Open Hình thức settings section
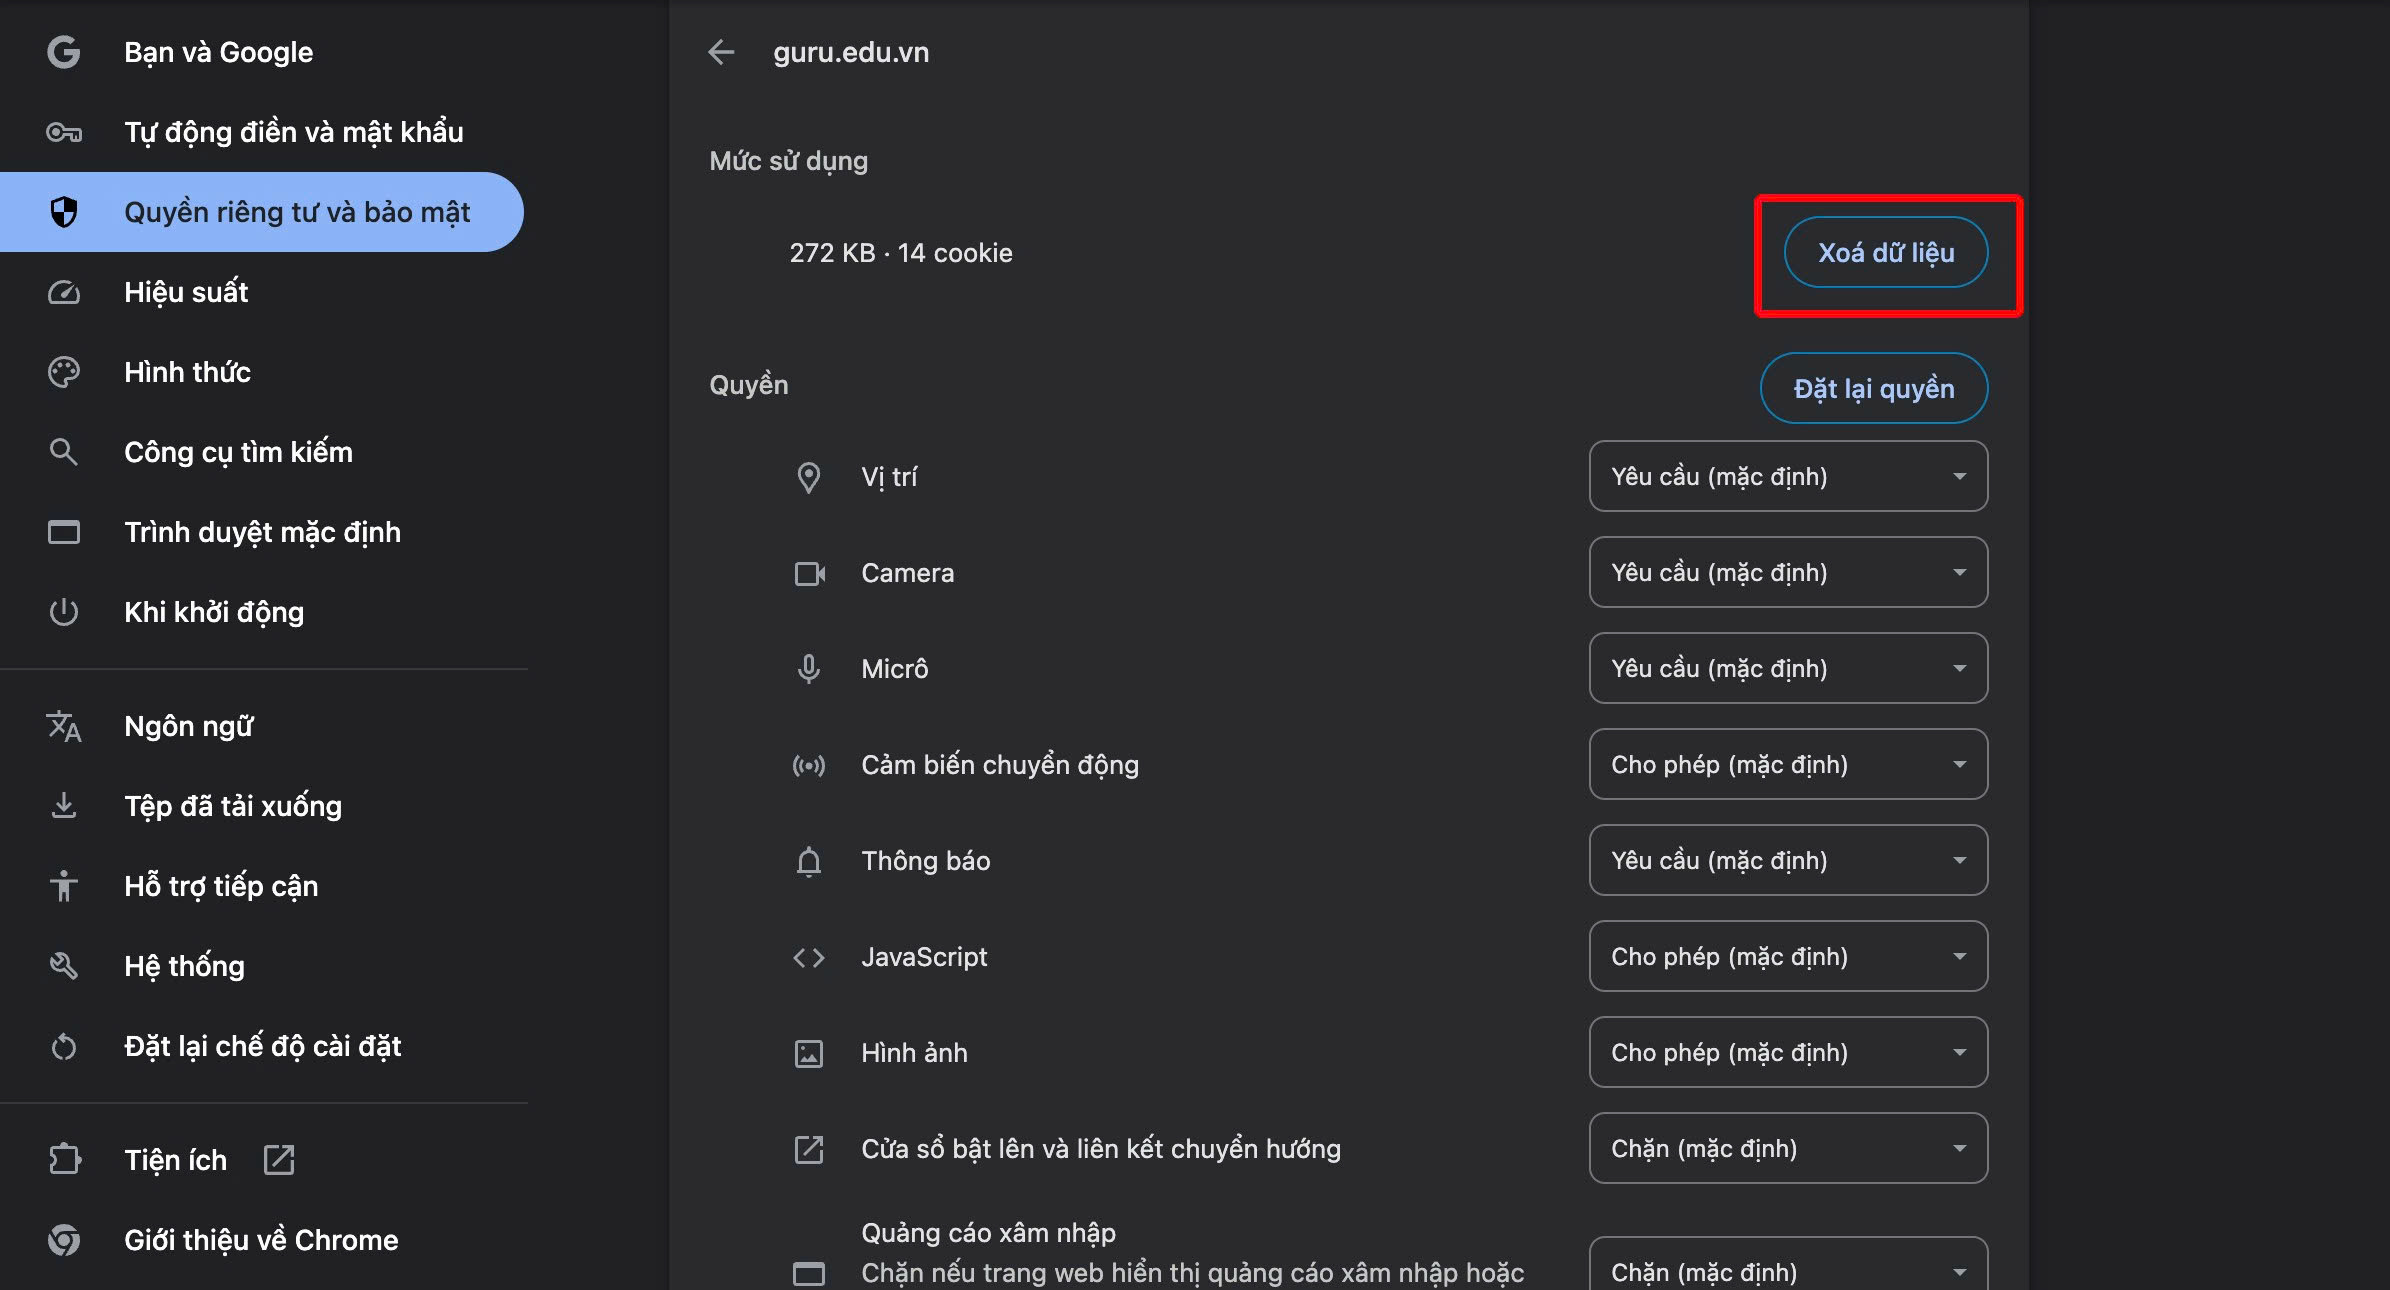 click(262, 372)
